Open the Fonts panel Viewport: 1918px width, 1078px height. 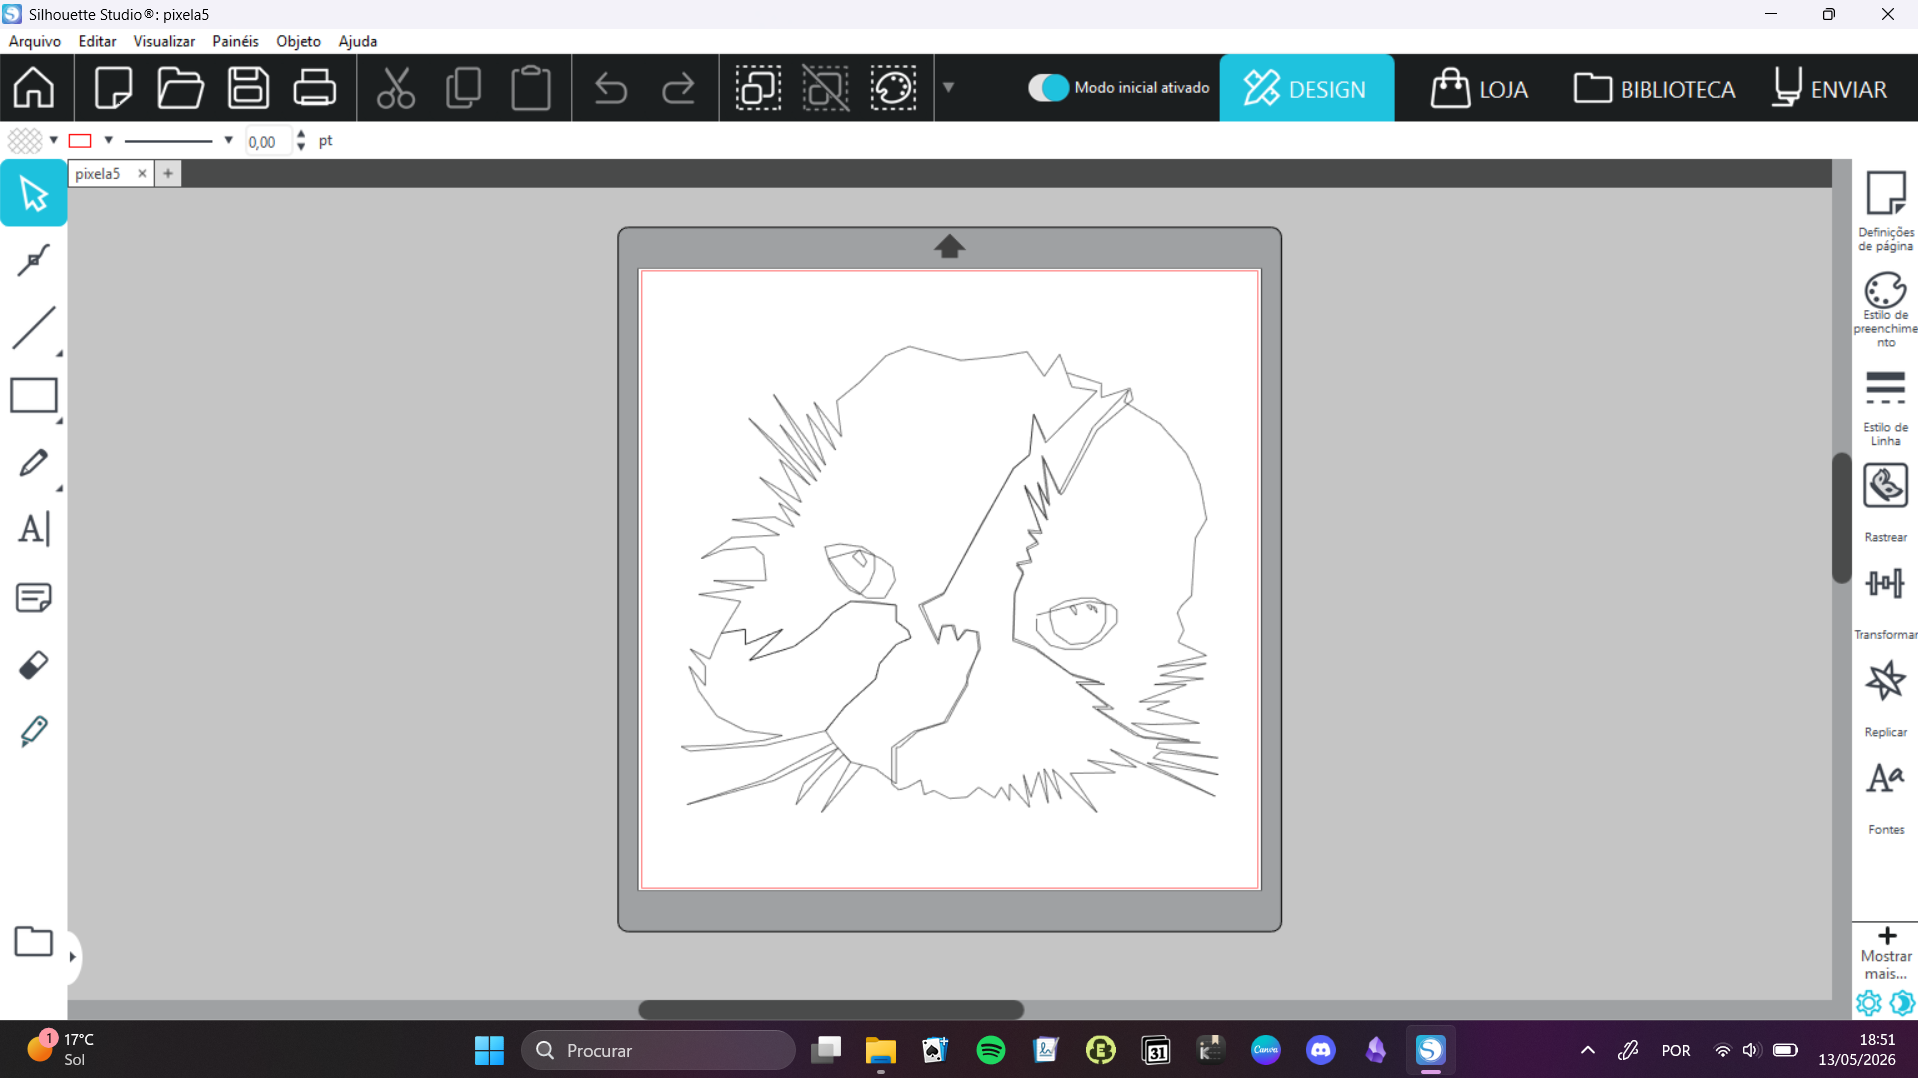(1886, 797)
